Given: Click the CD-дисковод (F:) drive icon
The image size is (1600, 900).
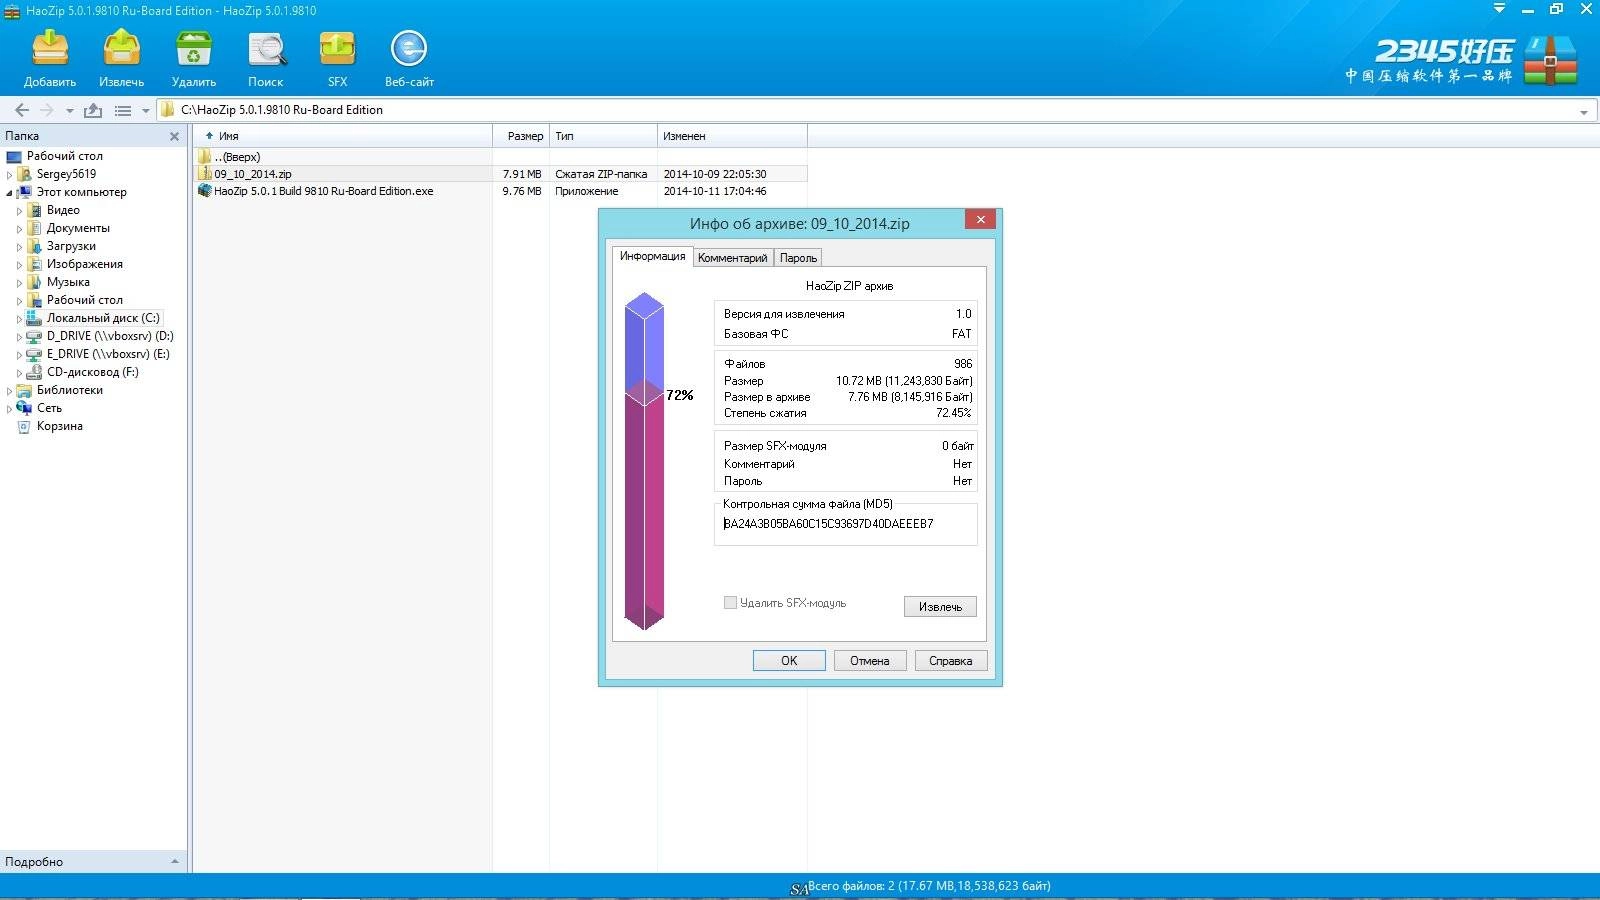Looking at the screenshot, I should (34, 372).
